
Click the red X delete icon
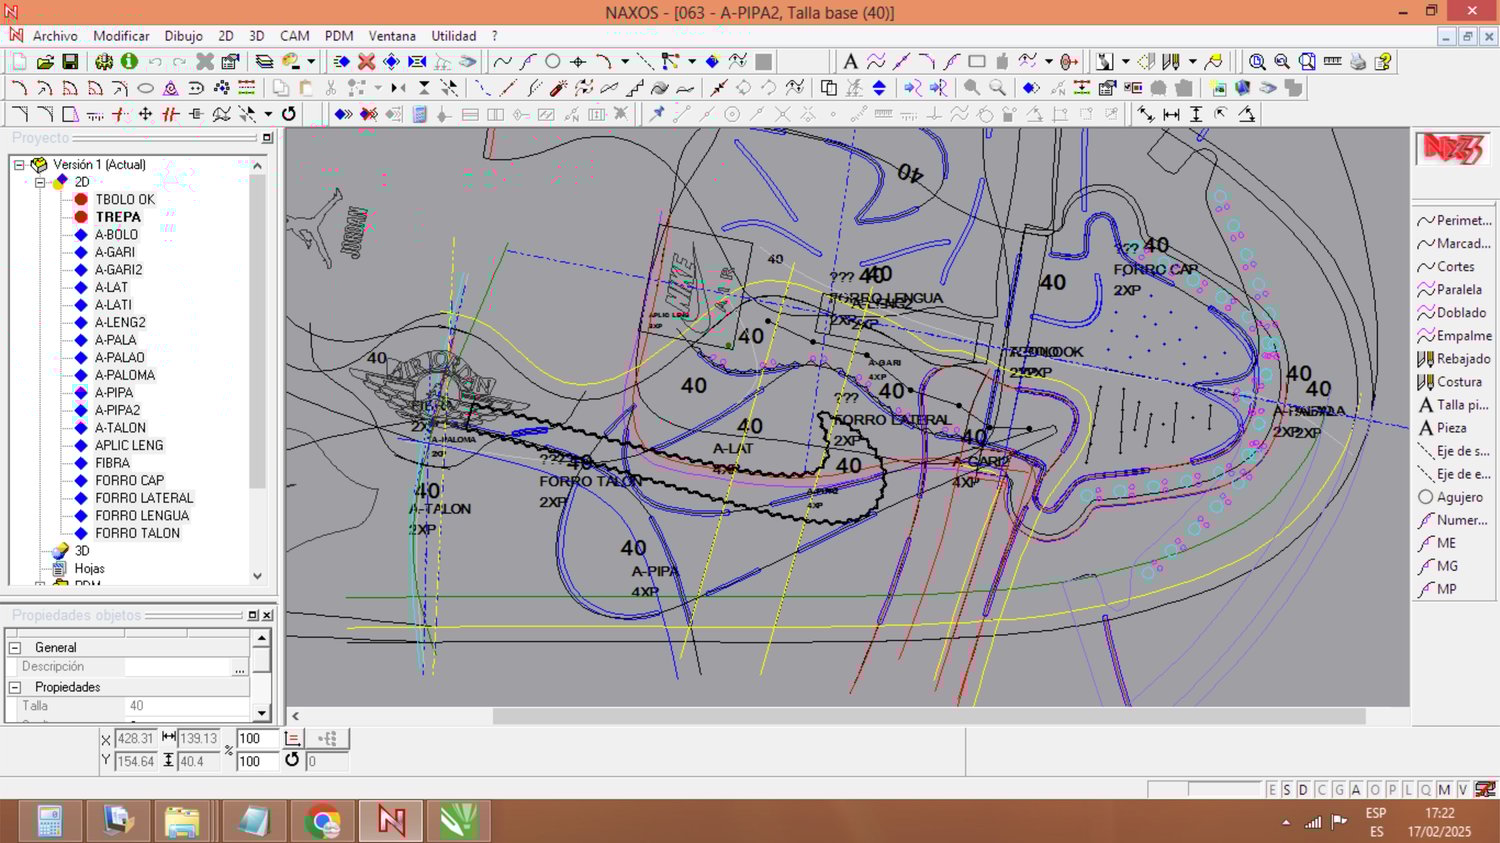pyautogui.click(x=367, y=62)
